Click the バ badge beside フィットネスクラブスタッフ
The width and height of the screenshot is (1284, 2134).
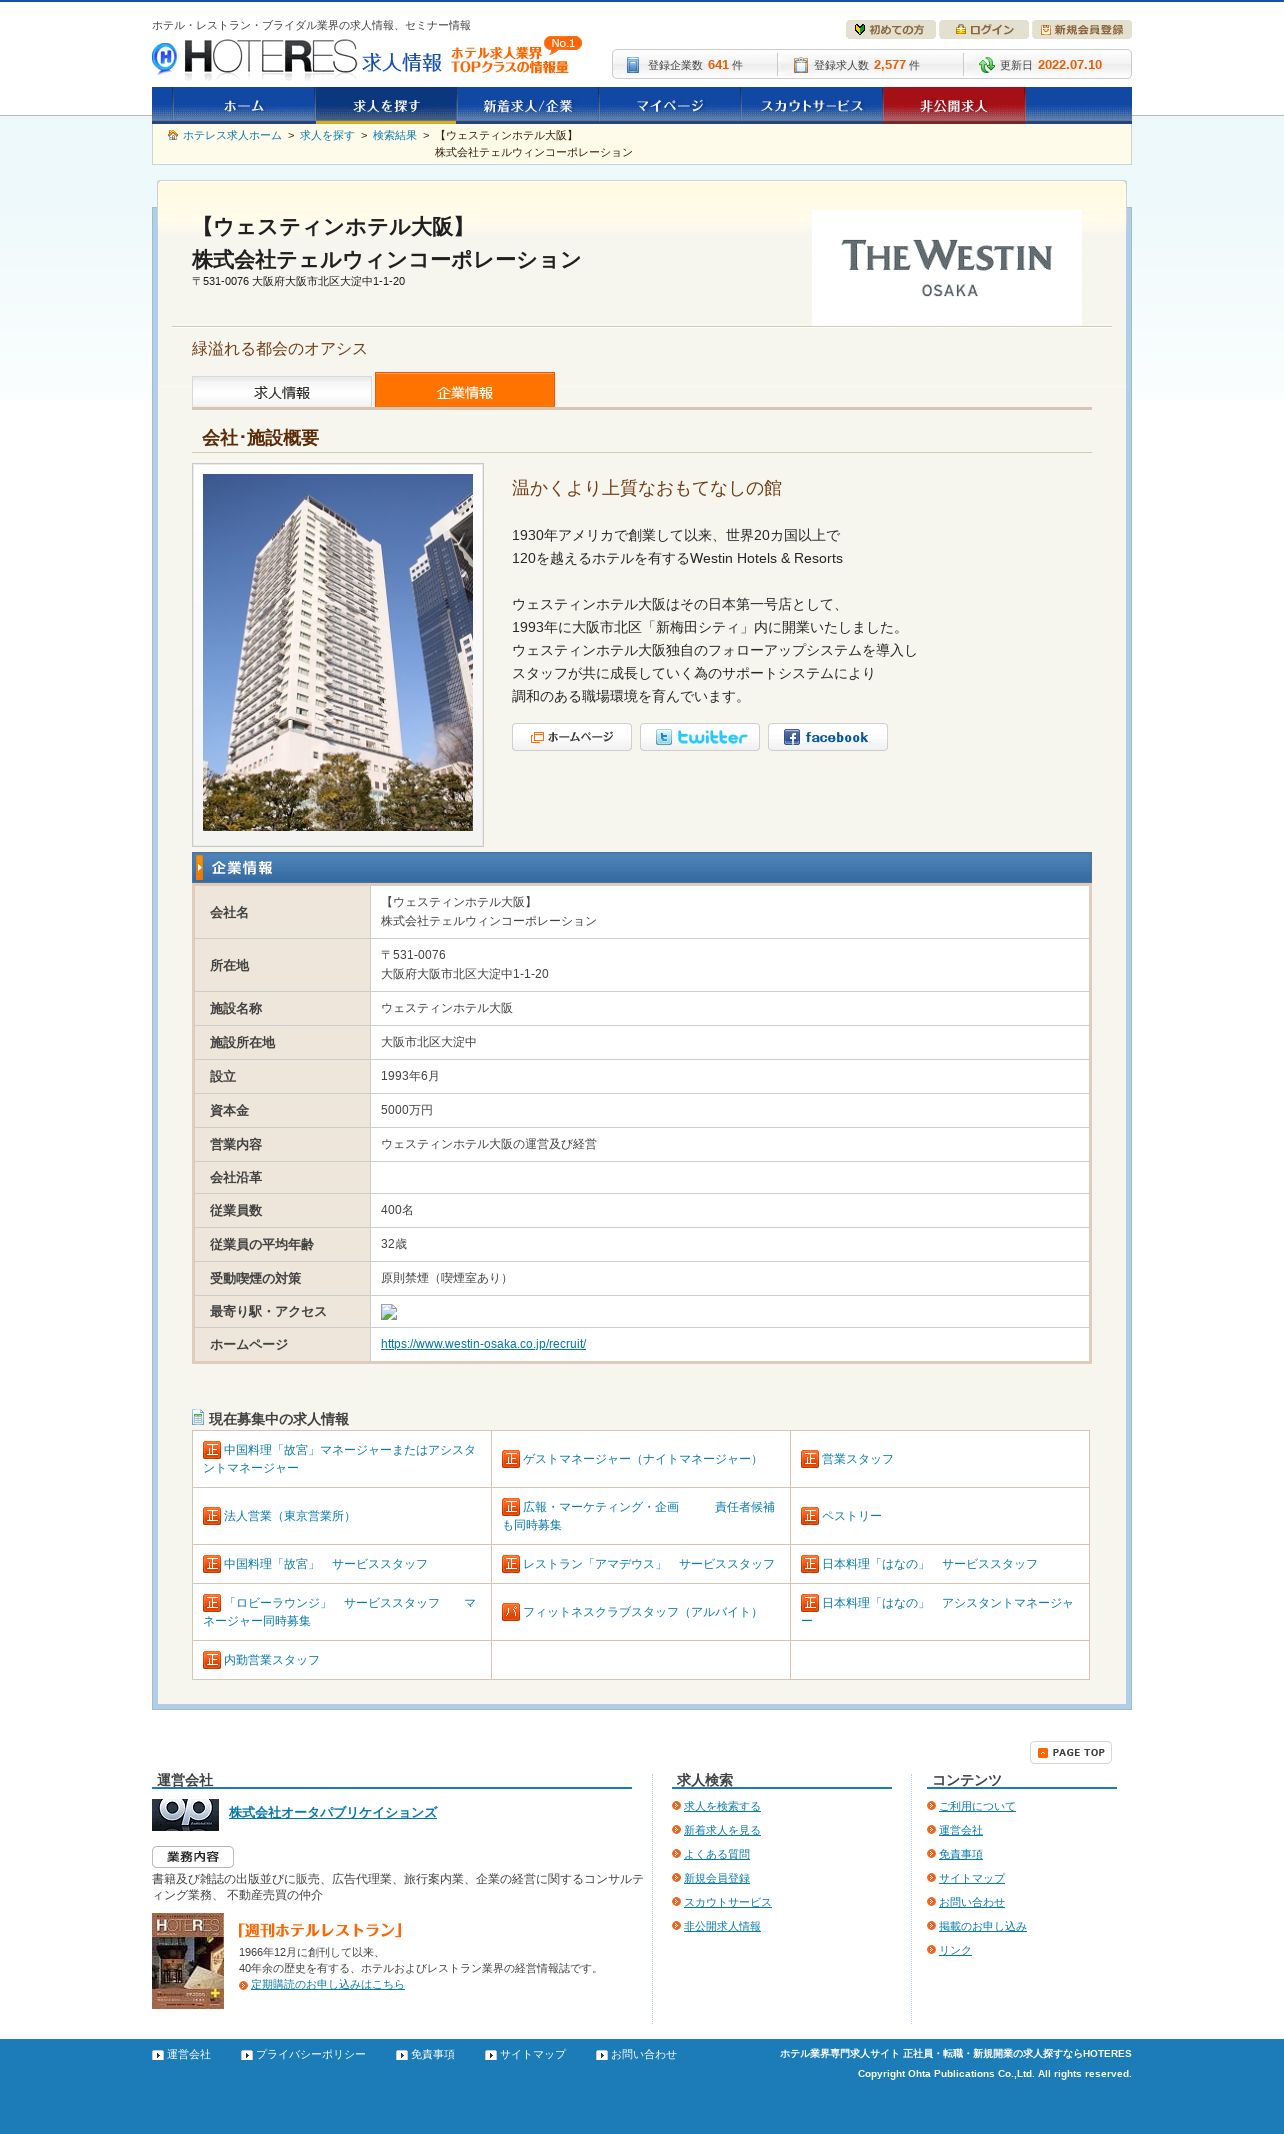tap(511, 1612)
